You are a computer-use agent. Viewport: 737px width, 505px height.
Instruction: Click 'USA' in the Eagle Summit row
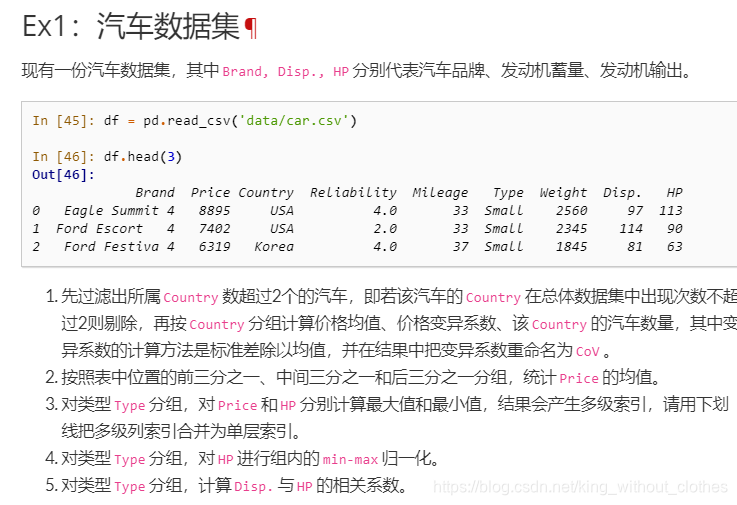[x=282, y=211]
